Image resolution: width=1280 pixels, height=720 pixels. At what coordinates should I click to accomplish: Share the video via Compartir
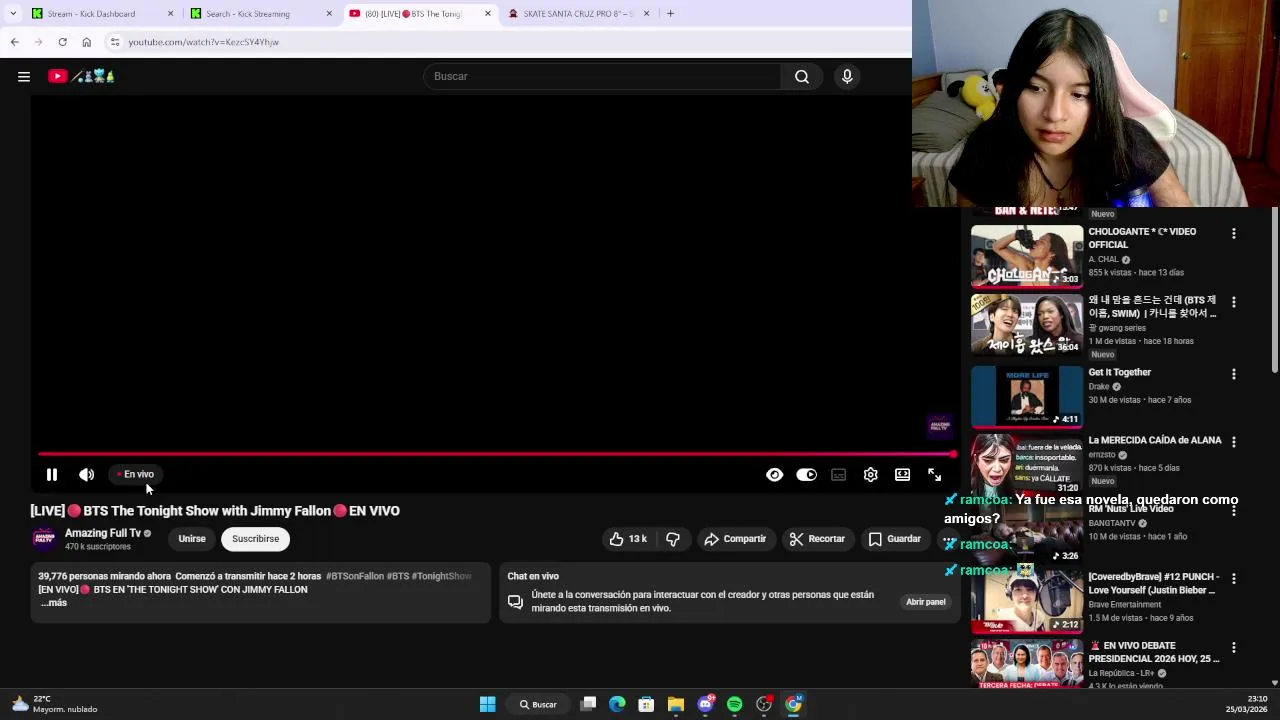tap(734, 539)
